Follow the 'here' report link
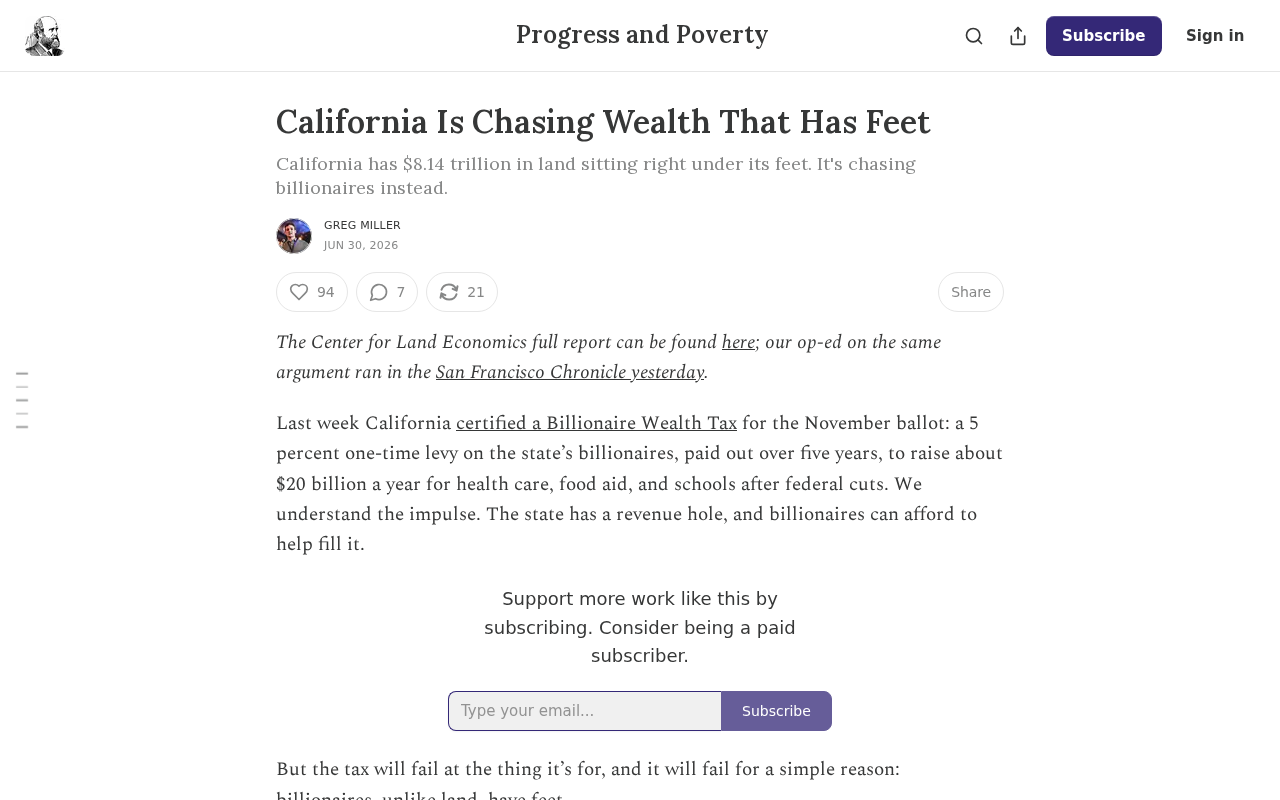 (738, 342)
